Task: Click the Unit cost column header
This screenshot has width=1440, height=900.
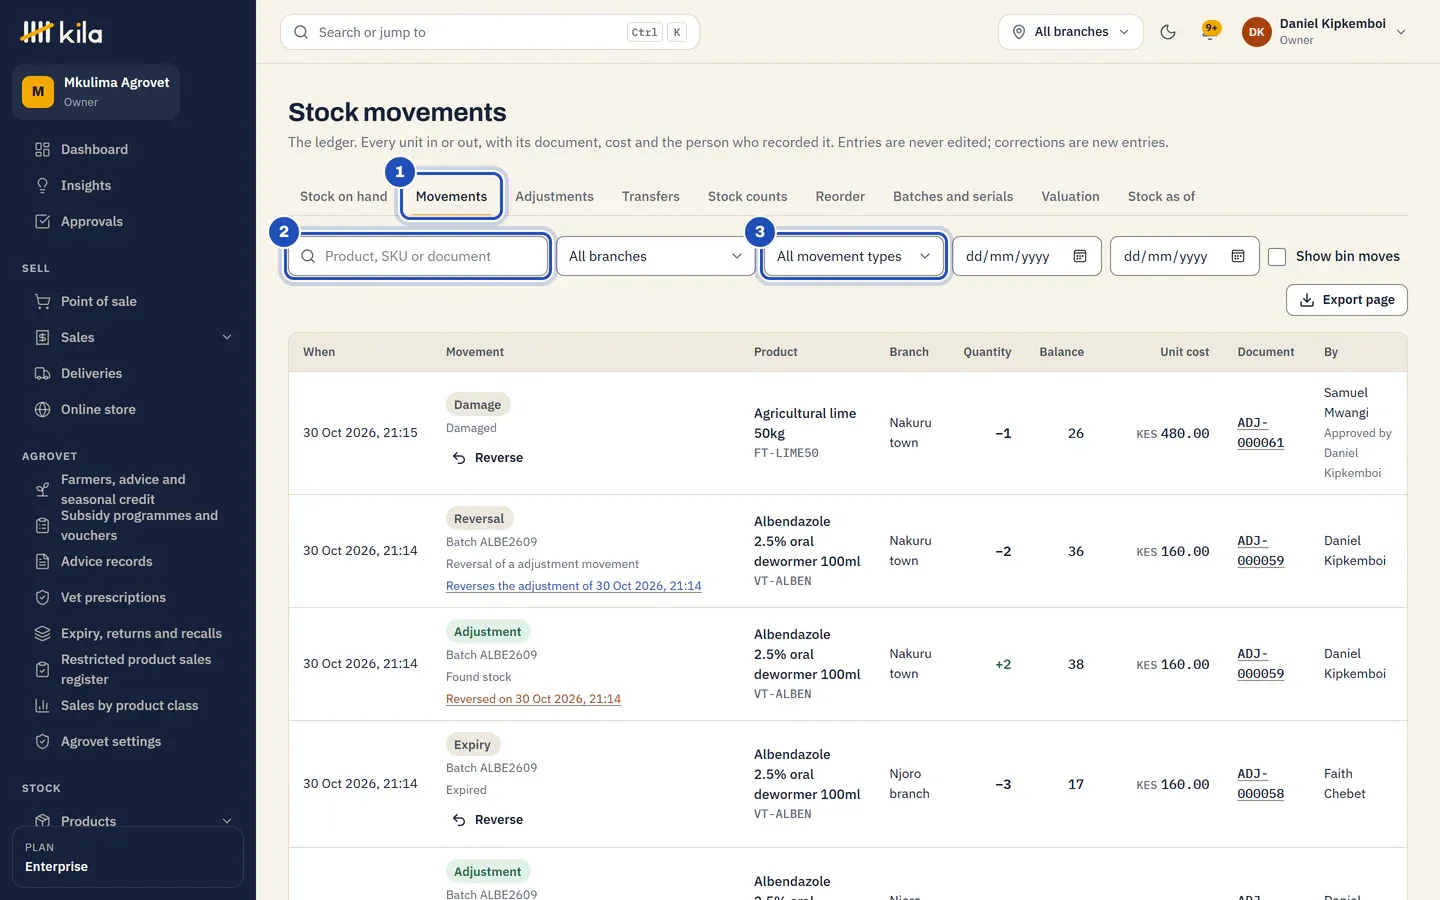Action: tap(1184, 352)
